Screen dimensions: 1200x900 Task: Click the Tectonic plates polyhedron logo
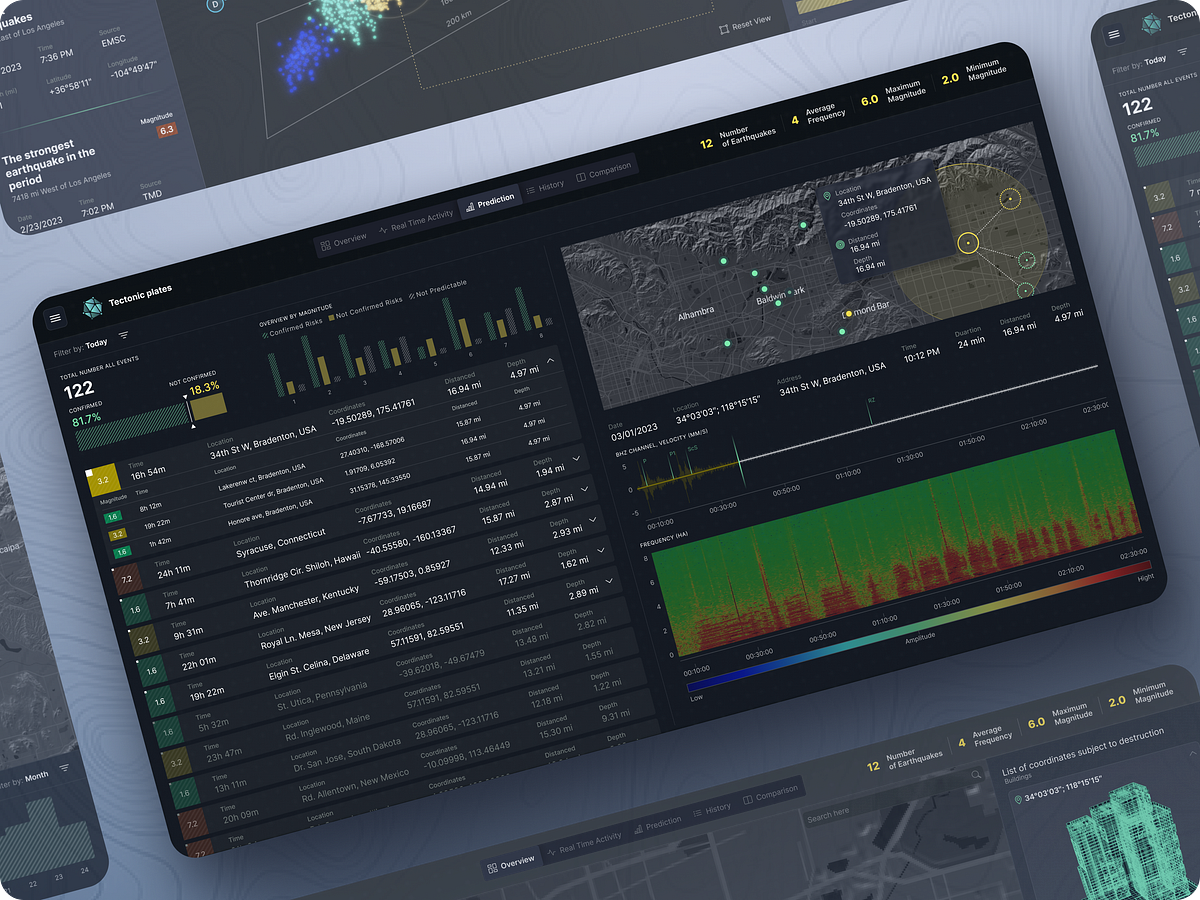tap(92, 306)
